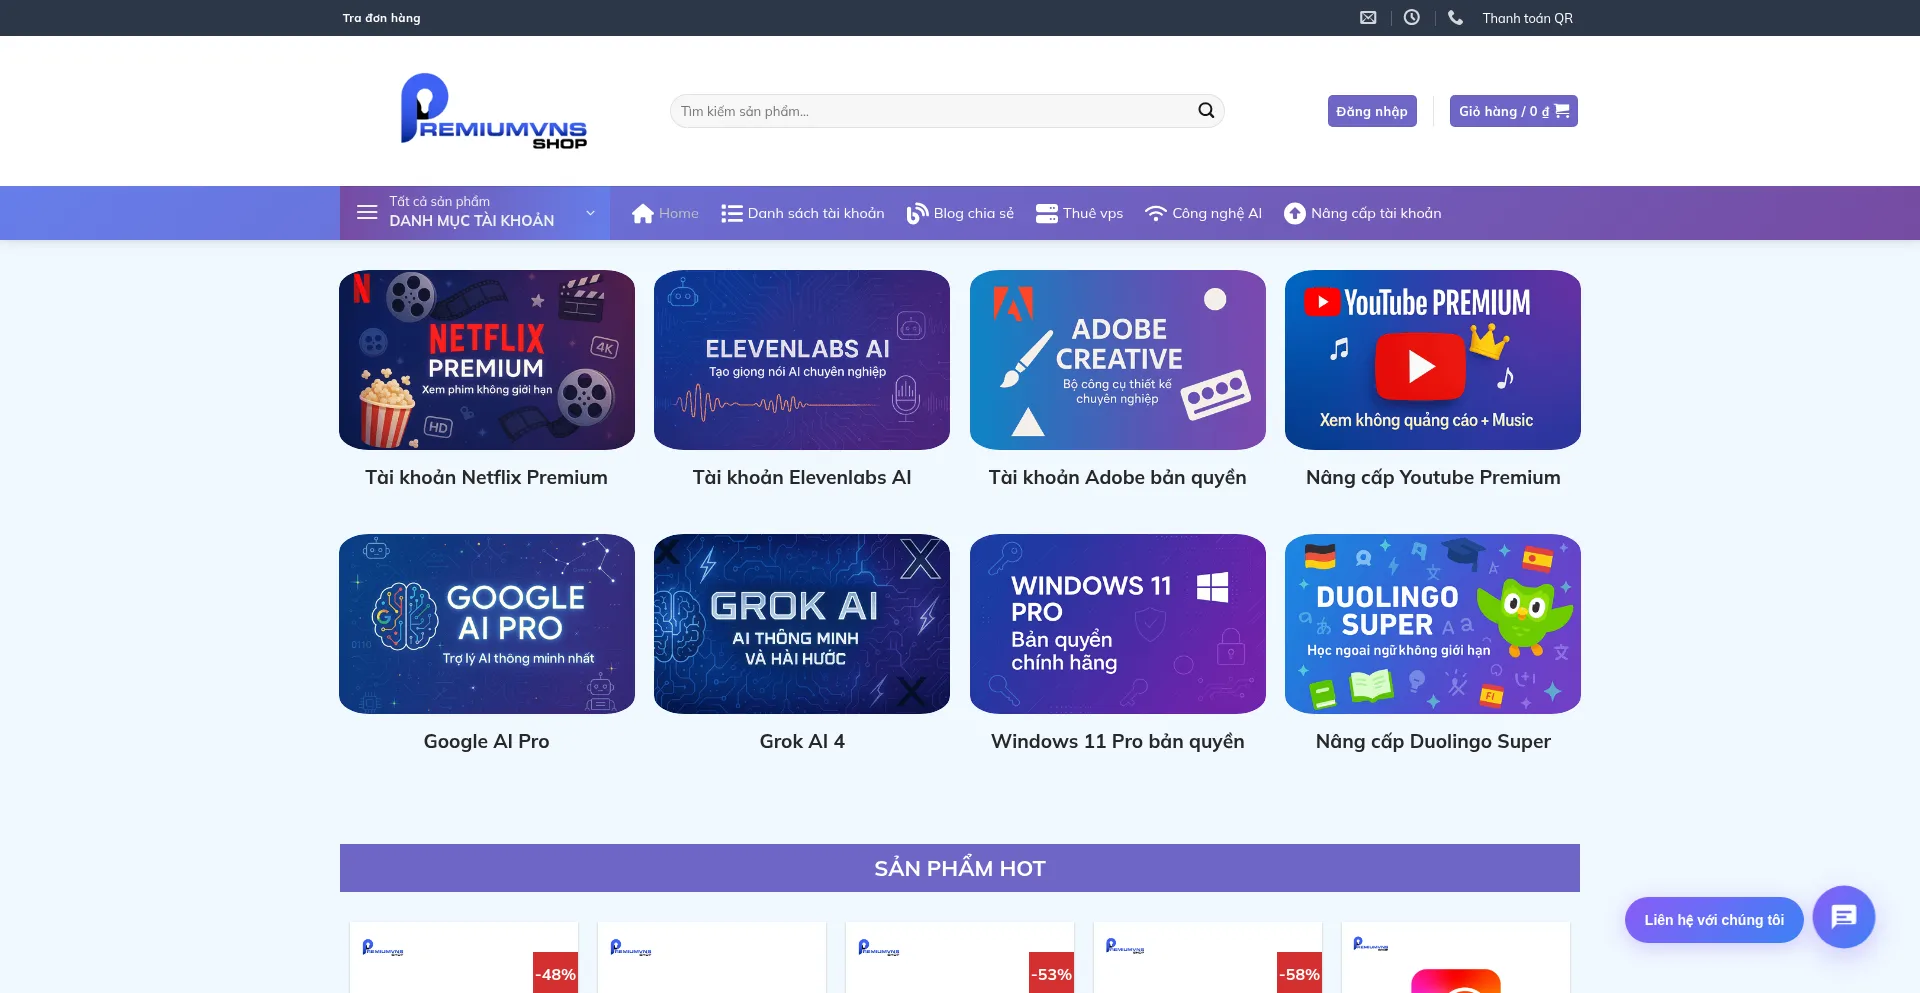
Task: Select the Thuê vps menu item
Action: tap(1080, 213)
